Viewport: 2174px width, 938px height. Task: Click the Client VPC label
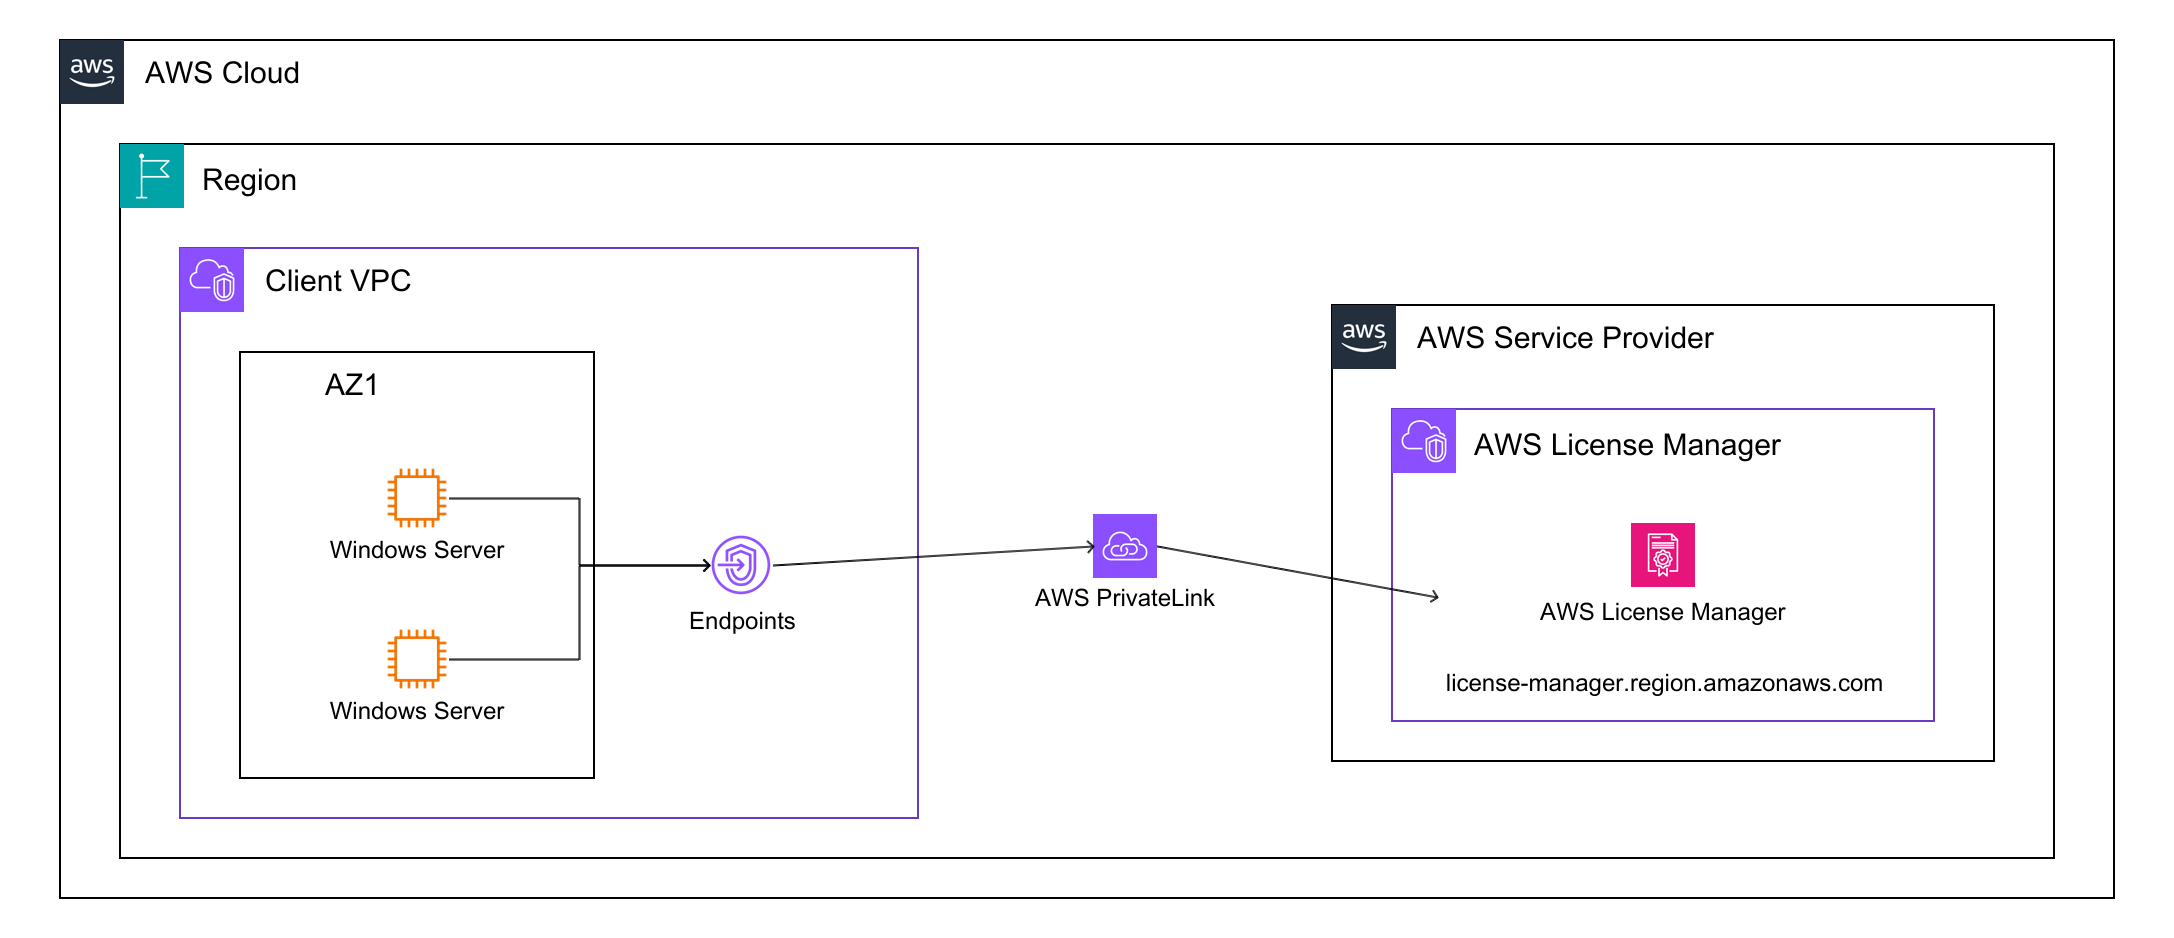click(338, 281)
